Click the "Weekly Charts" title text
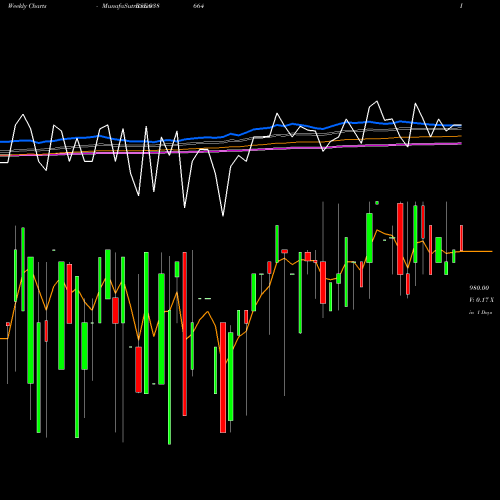Image resolution: width=500 pixels, height=500 pixels. (27, 6)
